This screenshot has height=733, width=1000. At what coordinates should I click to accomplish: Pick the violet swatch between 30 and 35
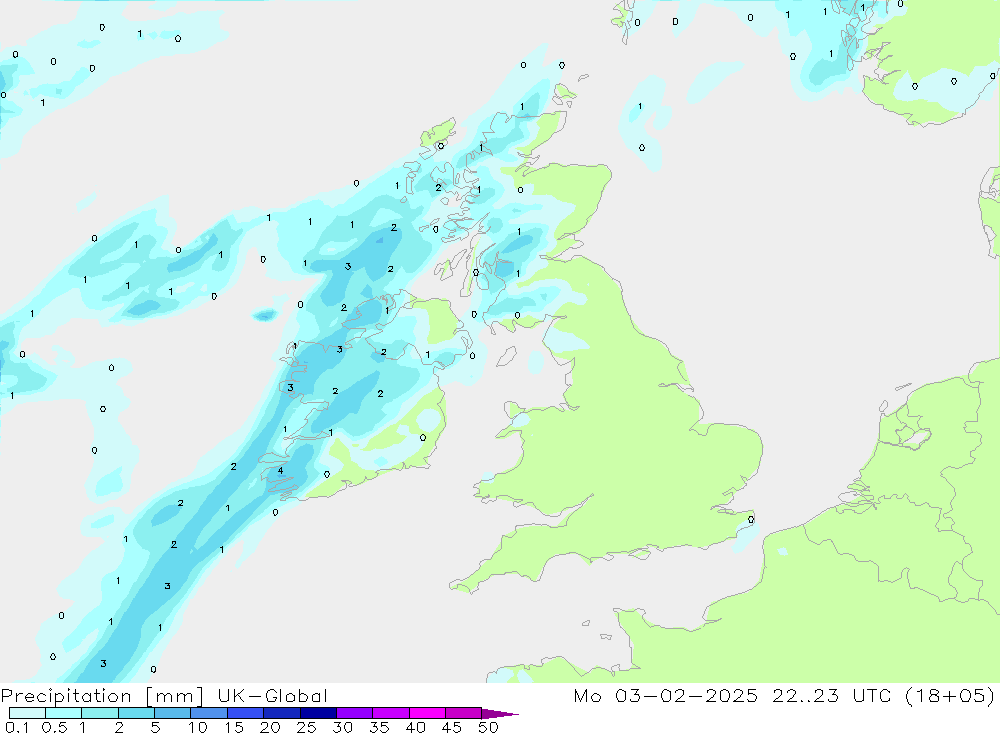(355, 713)
